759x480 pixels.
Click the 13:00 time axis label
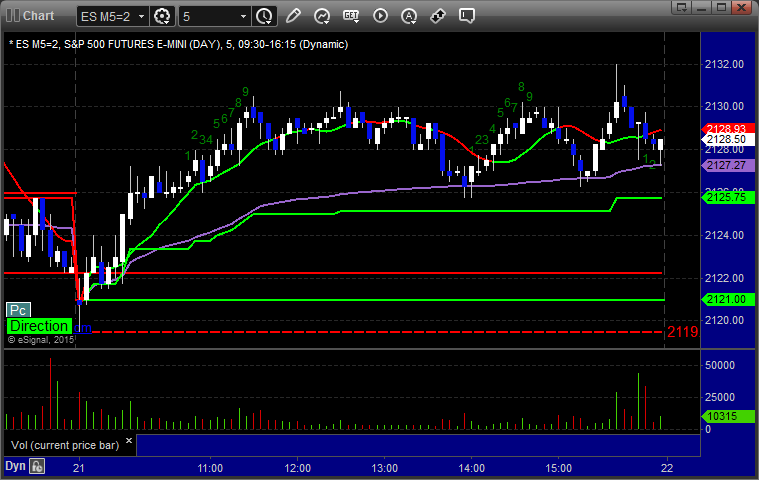coord(384,468)
